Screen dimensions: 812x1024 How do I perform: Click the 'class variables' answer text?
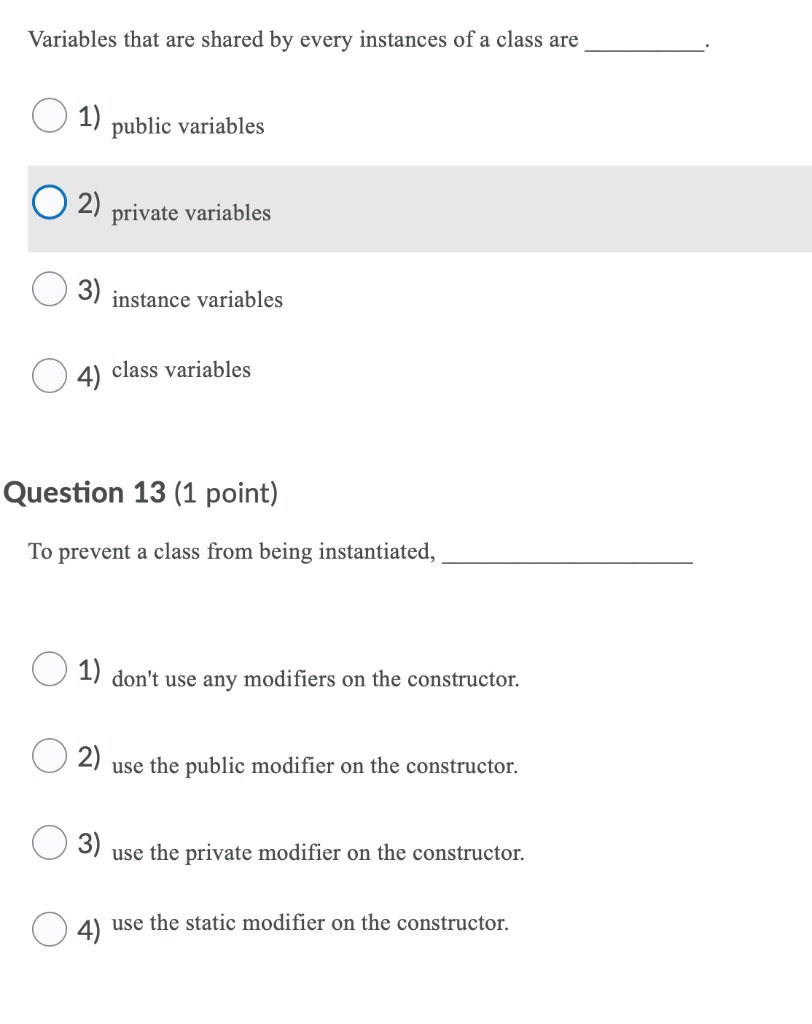tap(181, 370)
